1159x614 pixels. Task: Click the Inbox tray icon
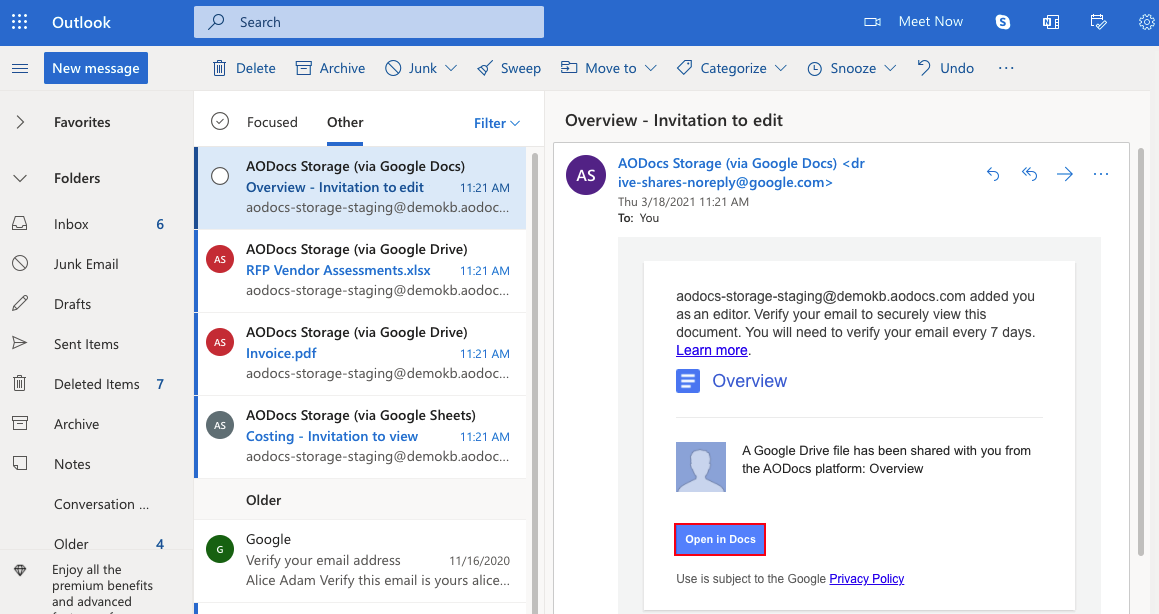click(20, 223)
